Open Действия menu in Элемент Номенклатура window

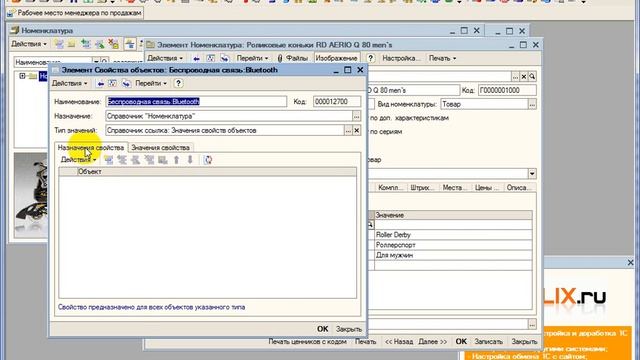click(x=165, y=58)
